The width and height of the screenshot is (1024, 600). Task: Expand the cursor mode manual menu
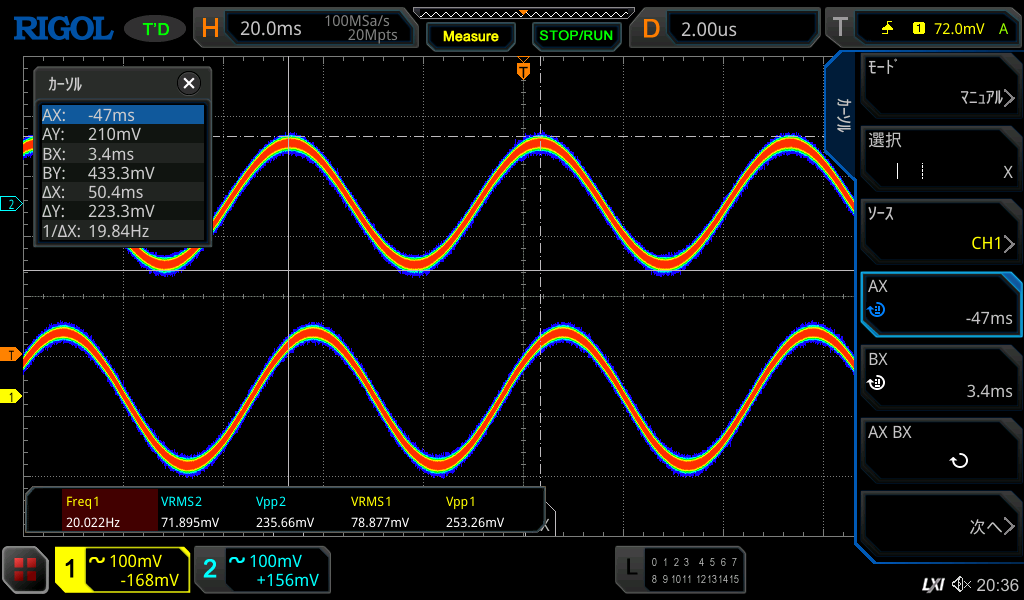coord(940,85)
